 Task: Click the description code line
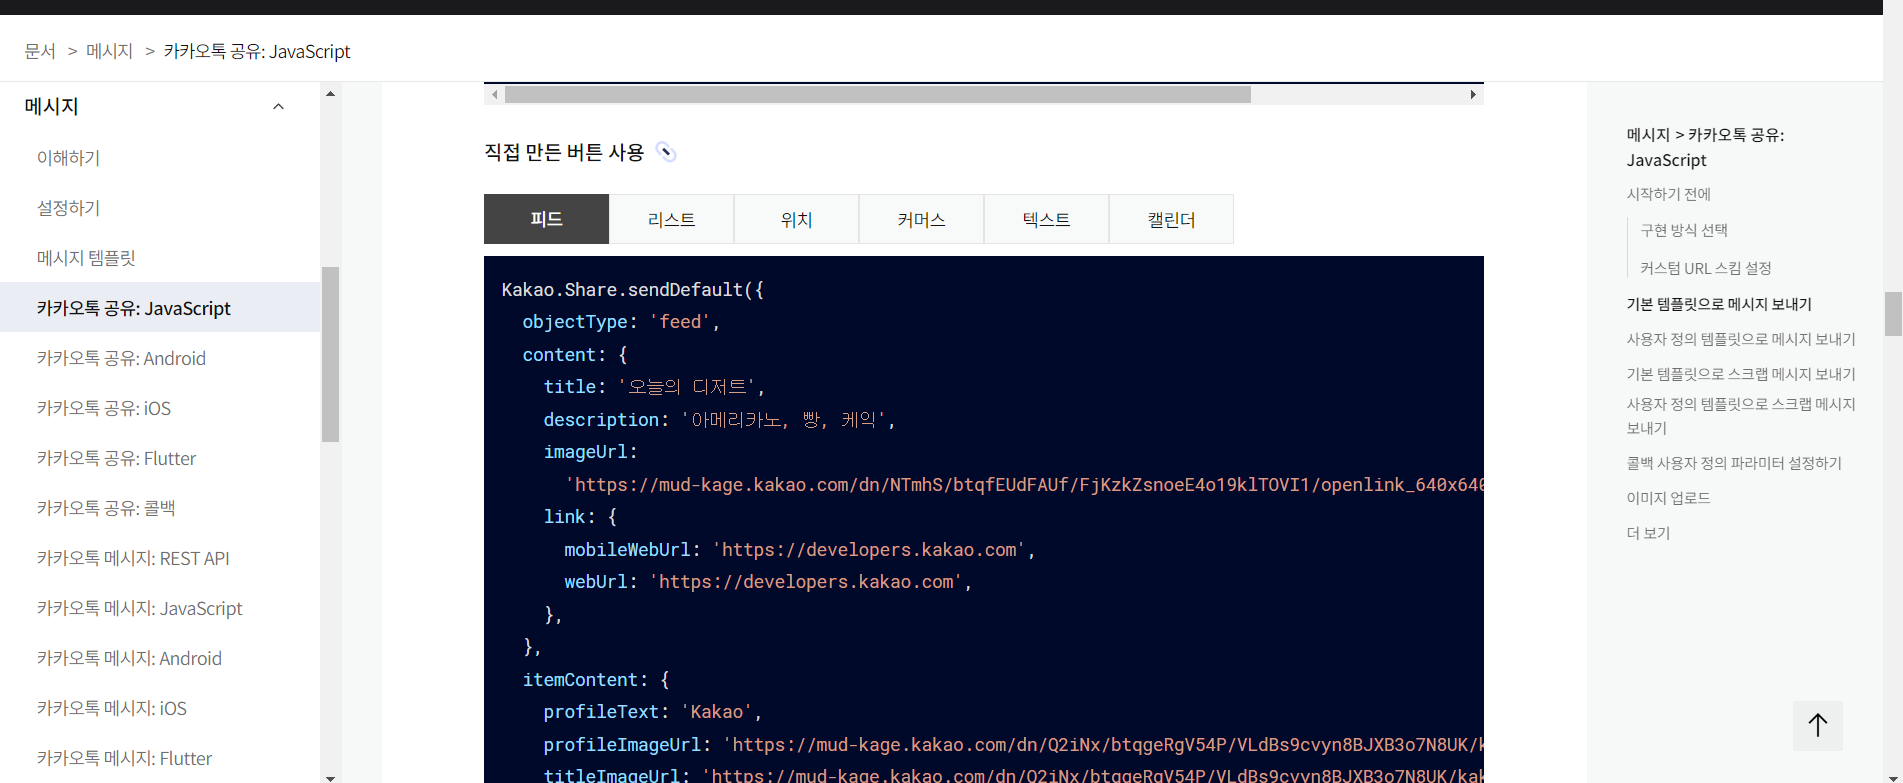(719, 420)
